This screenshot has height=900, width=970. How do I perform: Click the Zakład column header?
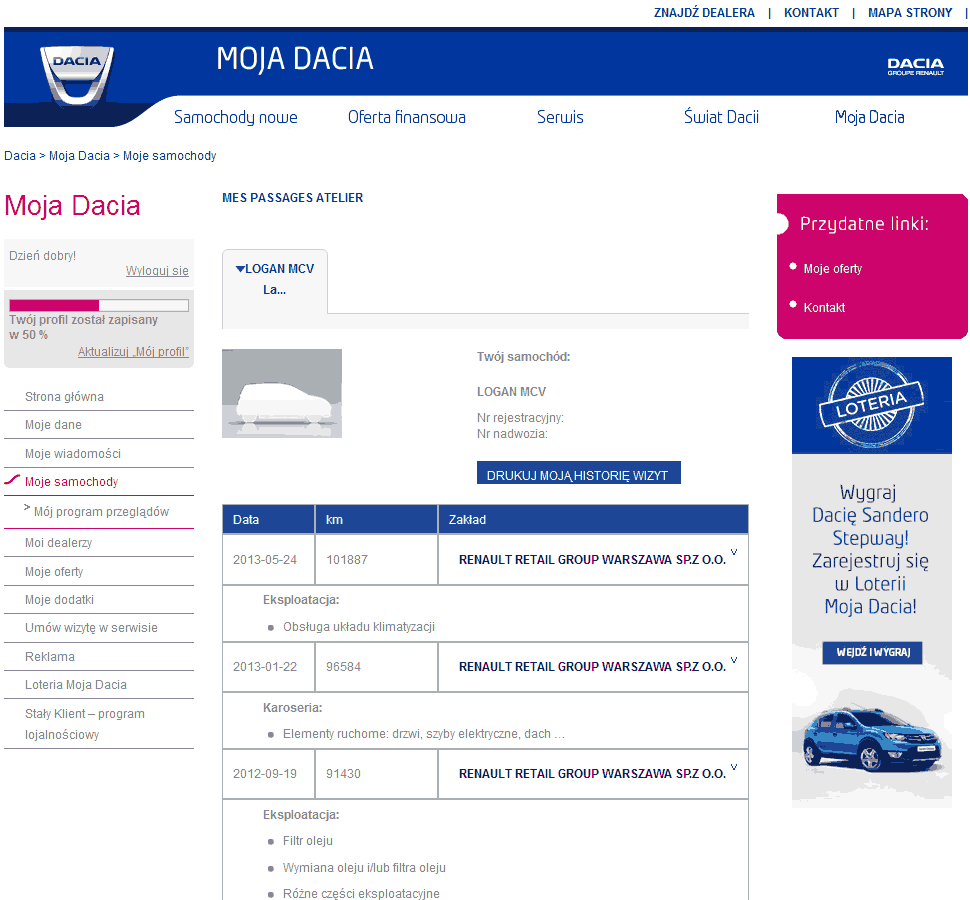(593, 520)
